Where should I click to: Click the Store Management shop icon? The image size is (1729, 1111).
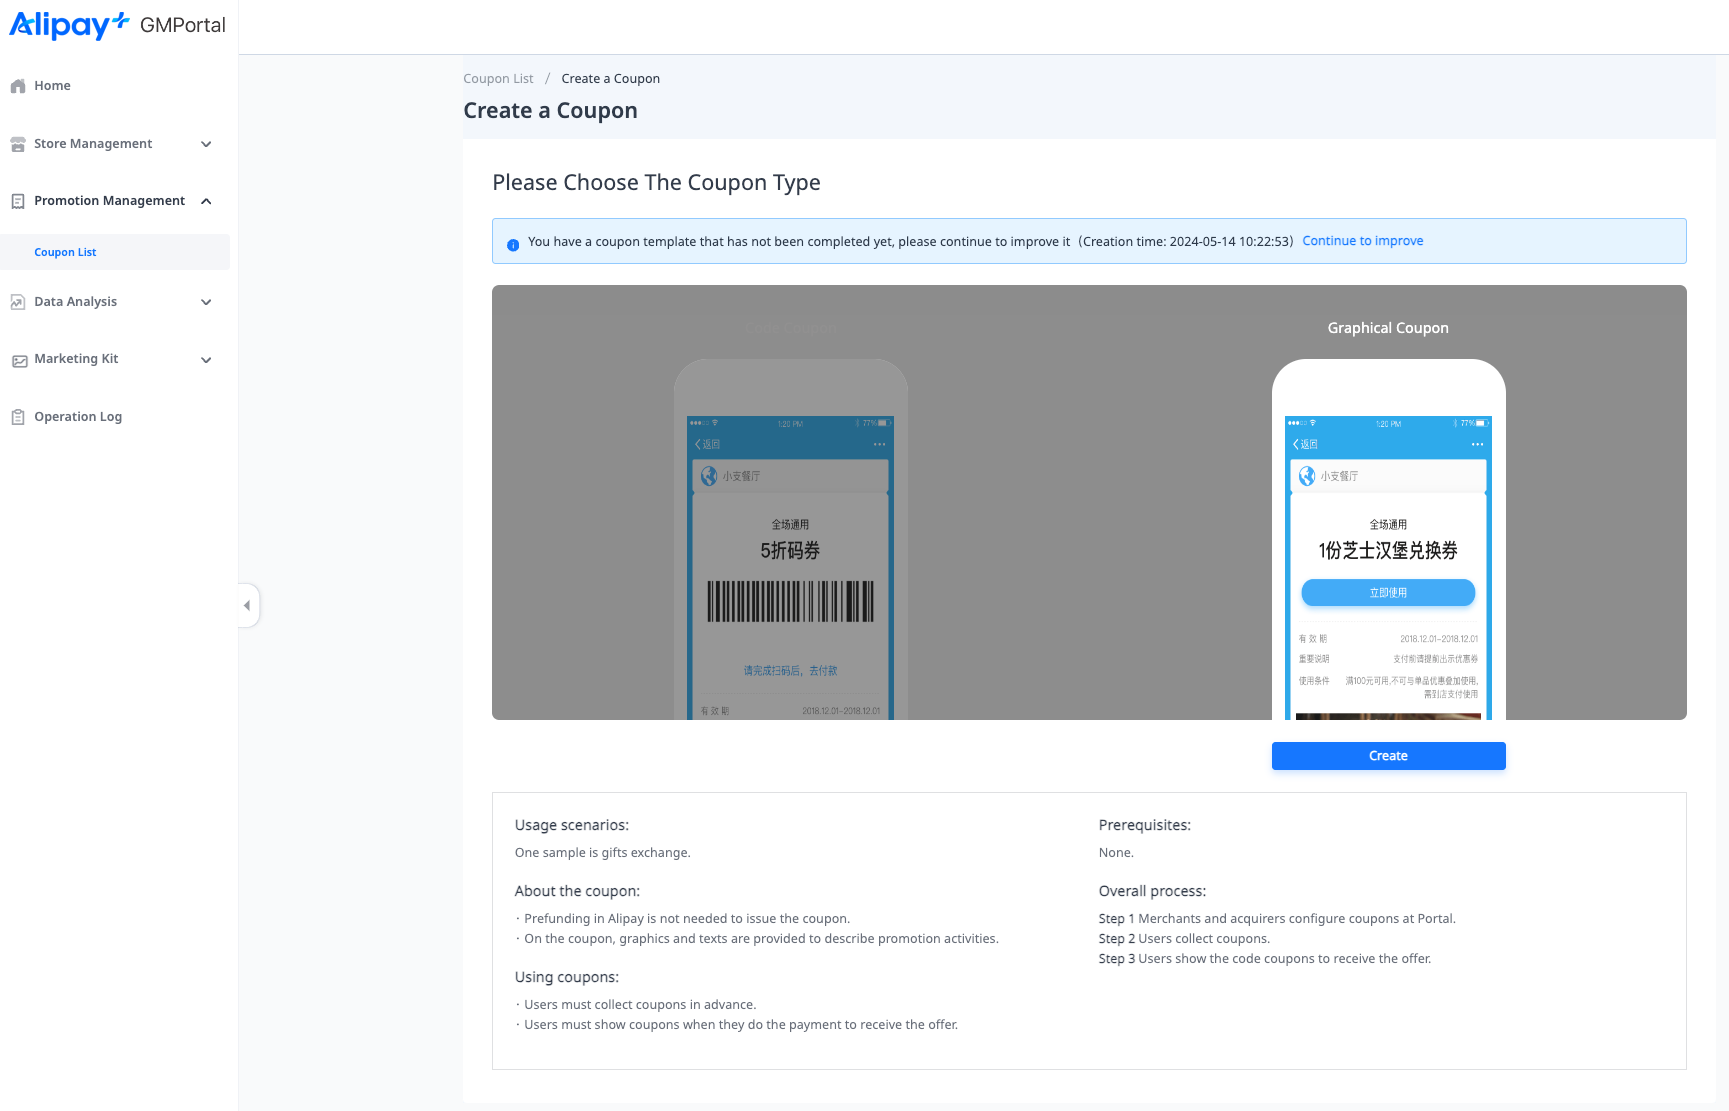click(18, 144)
